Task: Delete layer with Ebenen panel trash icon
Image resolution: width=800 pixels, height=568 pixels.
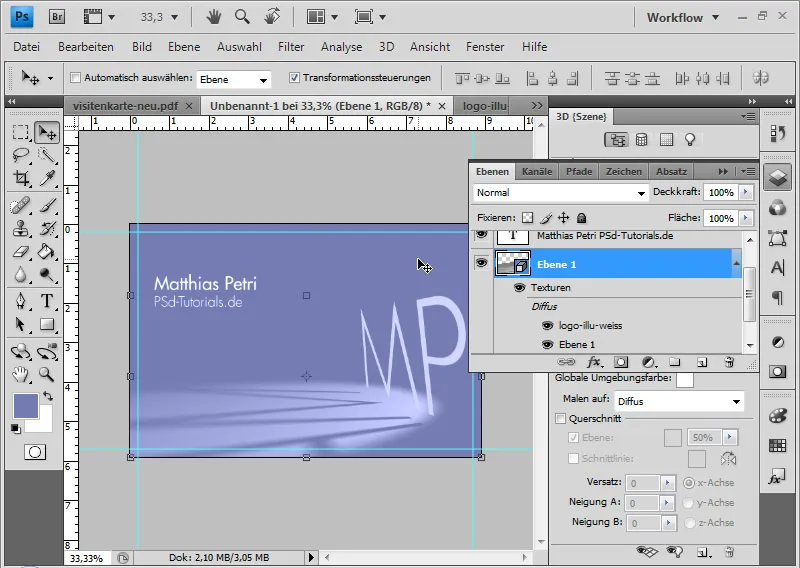Action: [730, 362]
